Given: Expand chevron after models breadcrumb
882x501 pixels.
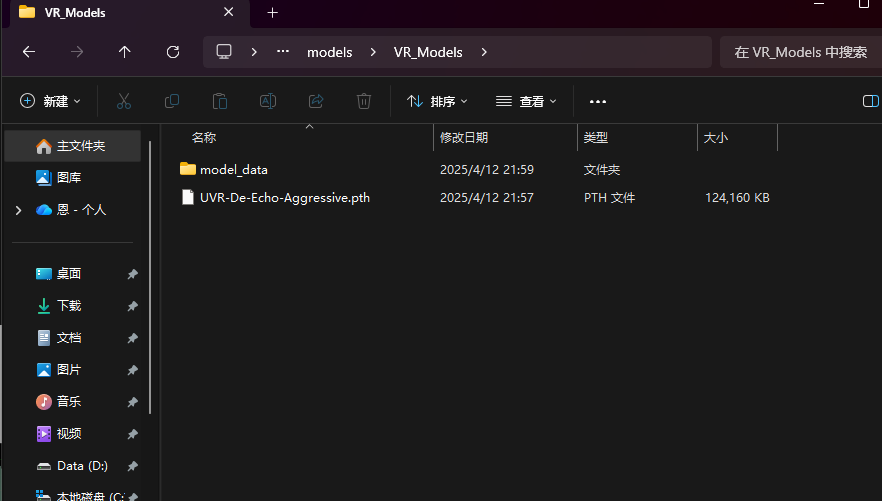Looking at the screenshot, I should [x=373, y=52].
